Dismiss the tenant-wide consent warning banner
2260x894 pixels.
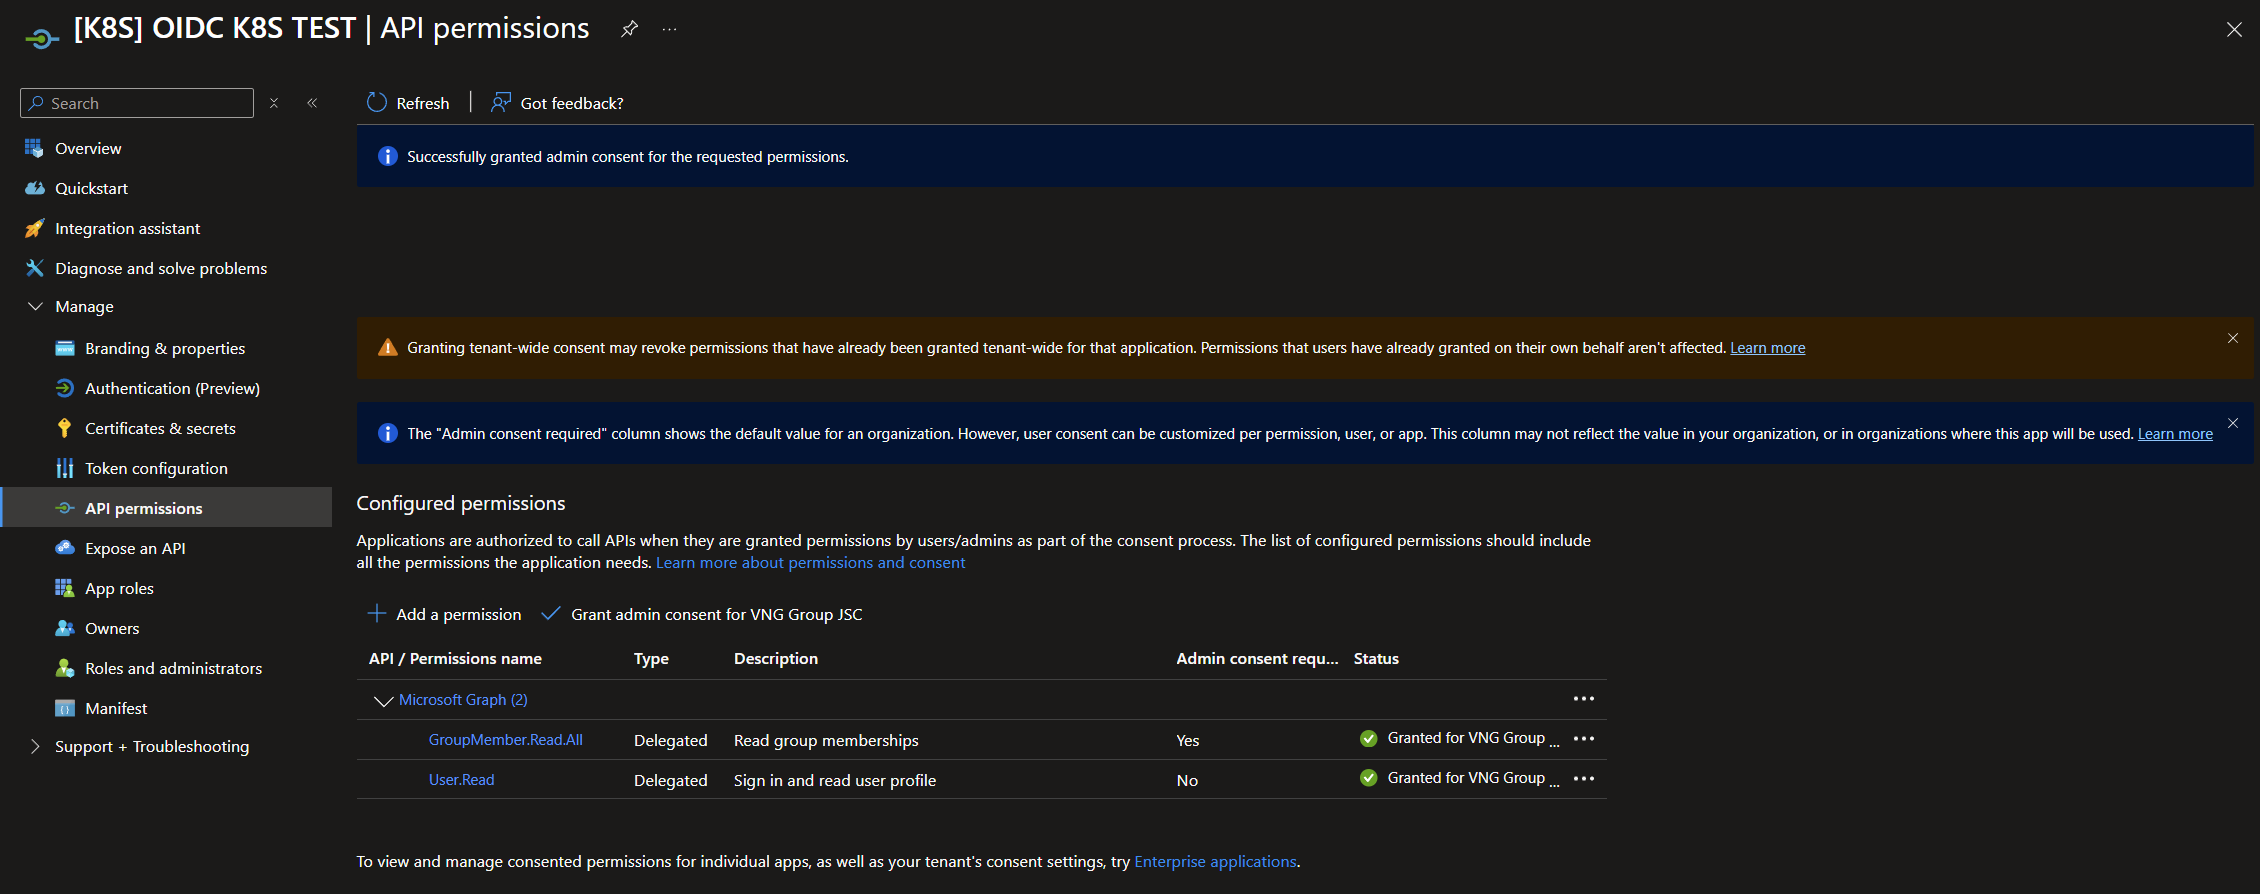click(x=2233, y=338)
